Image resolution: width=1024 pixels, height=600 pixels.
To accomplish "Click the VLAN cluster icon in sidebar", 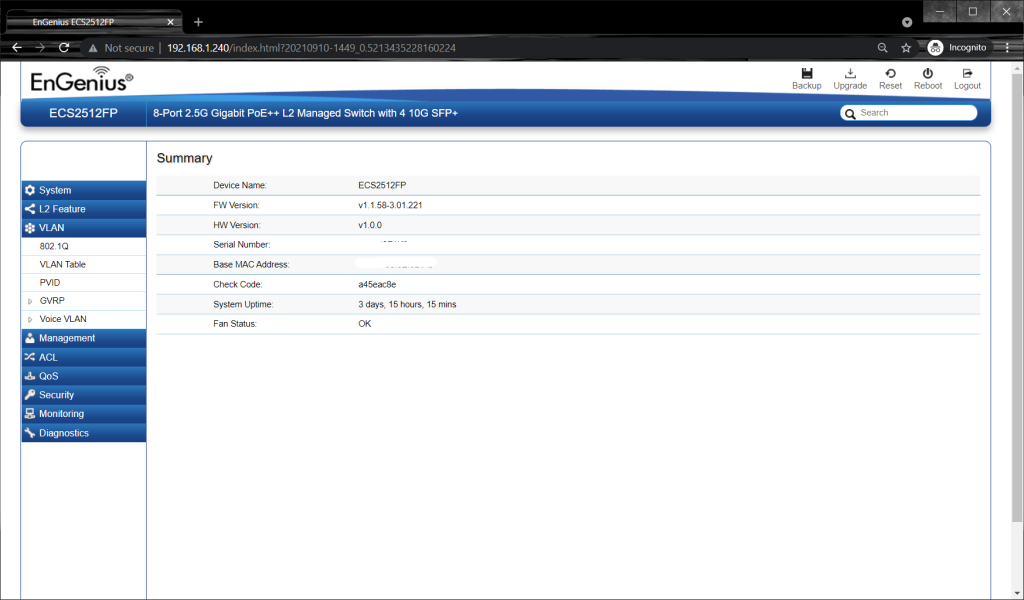I will (x=30, y=228).
